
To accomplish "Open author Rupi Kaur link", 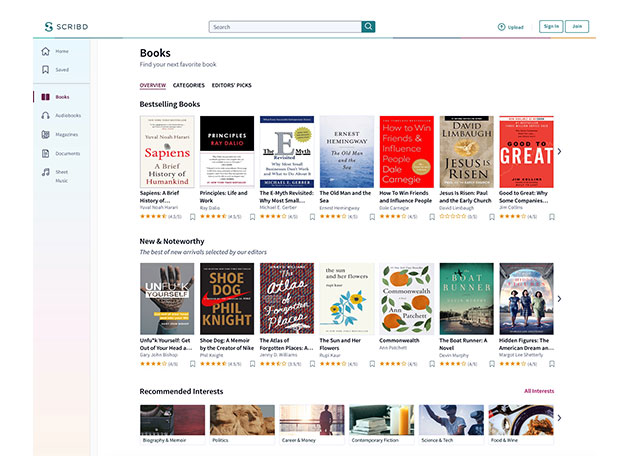I will (329, 355).
